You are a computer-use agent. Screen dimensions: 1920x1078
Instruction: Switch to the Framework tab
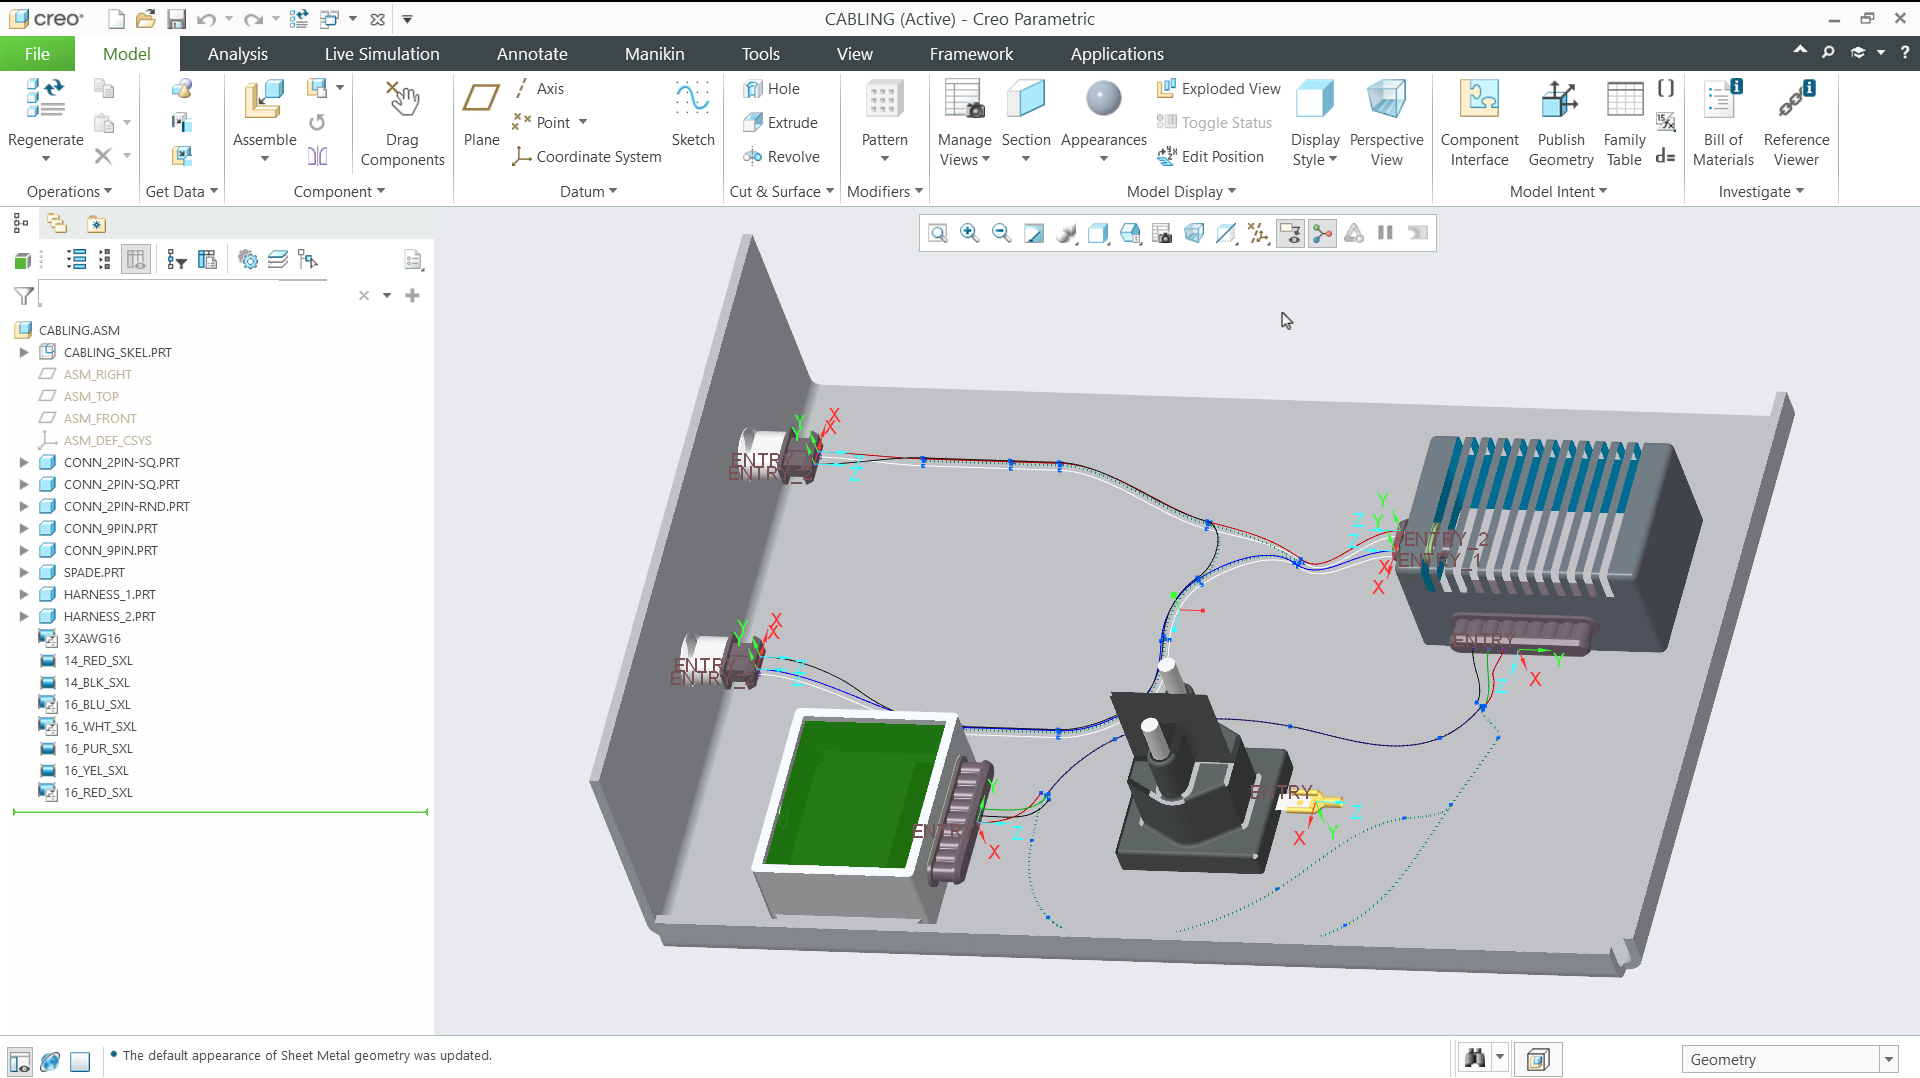[x=971, y=54]
